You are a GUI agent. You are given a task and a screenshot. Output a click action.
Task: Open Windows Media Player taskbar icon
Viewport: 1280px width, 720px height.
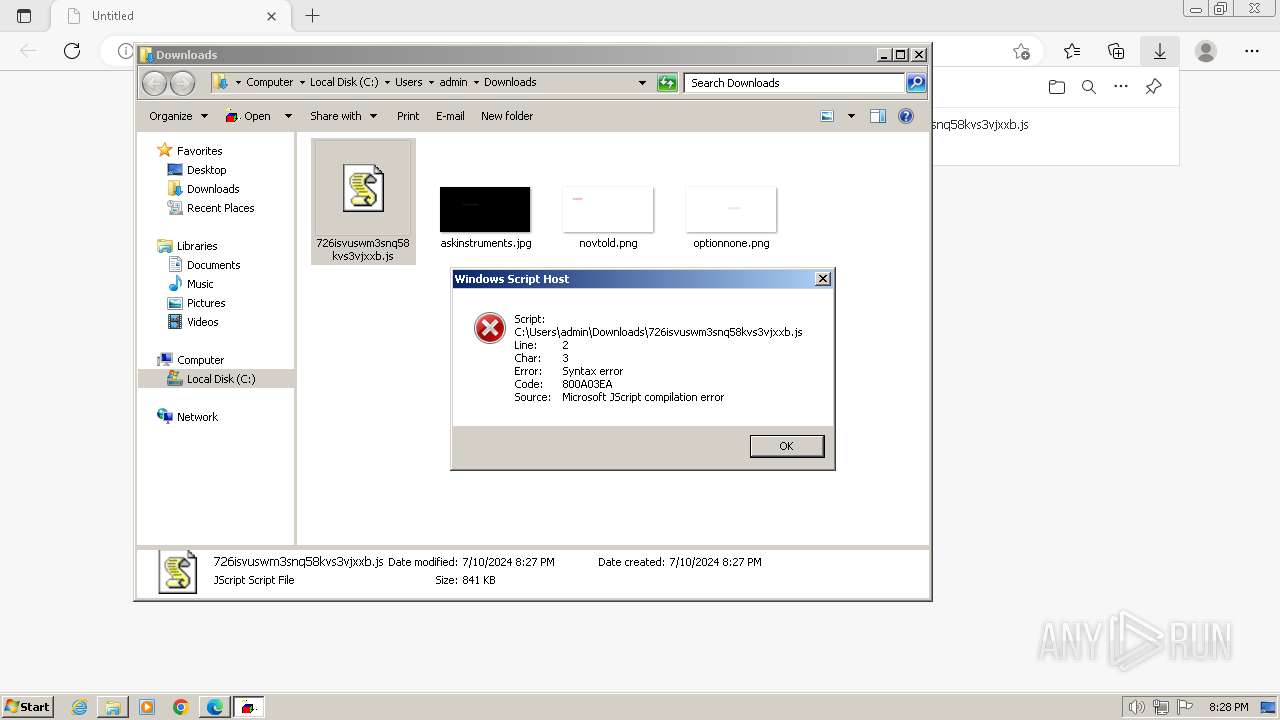pyautogui.click(x=147, y=707)
